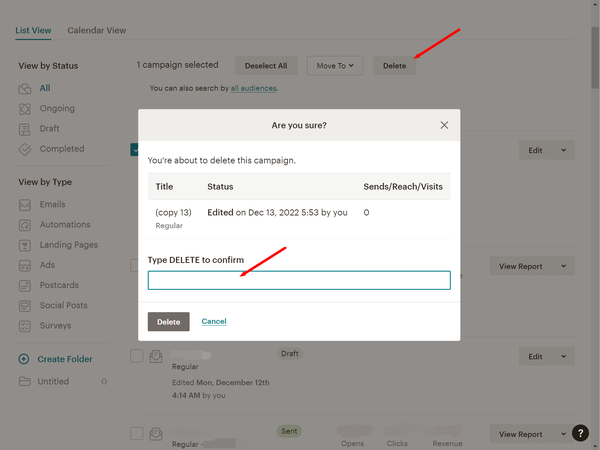Open the Move To dropdown
600x450 pixels.
click(334, 66)
